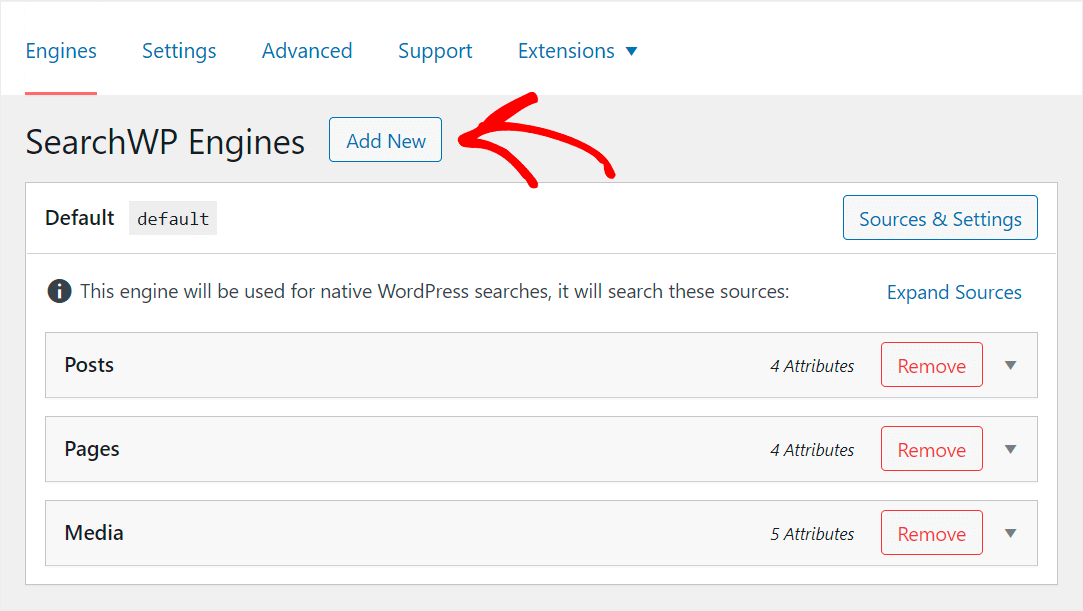The width and height of the screenshot is (1083, 611).
Task: Remove the Posts source
Action: click(932, 365)
